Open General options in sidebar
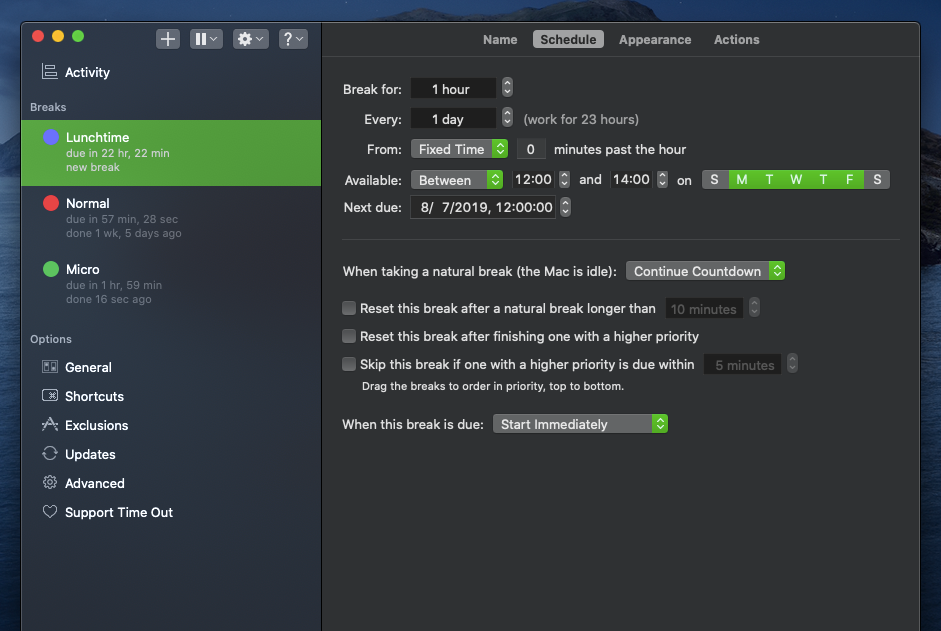The height and width of the screenshot is (631, 941). click(88, 367)
